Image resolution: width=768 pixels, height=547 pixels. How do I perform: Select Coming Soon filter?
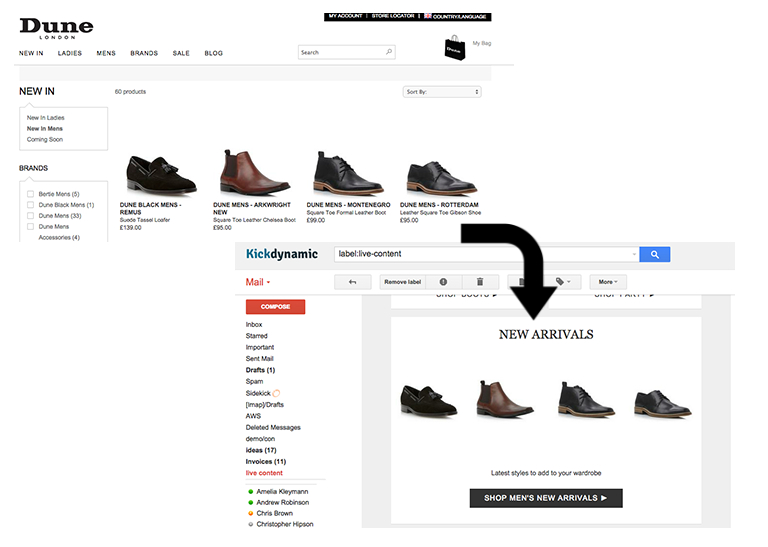(45, 139)
